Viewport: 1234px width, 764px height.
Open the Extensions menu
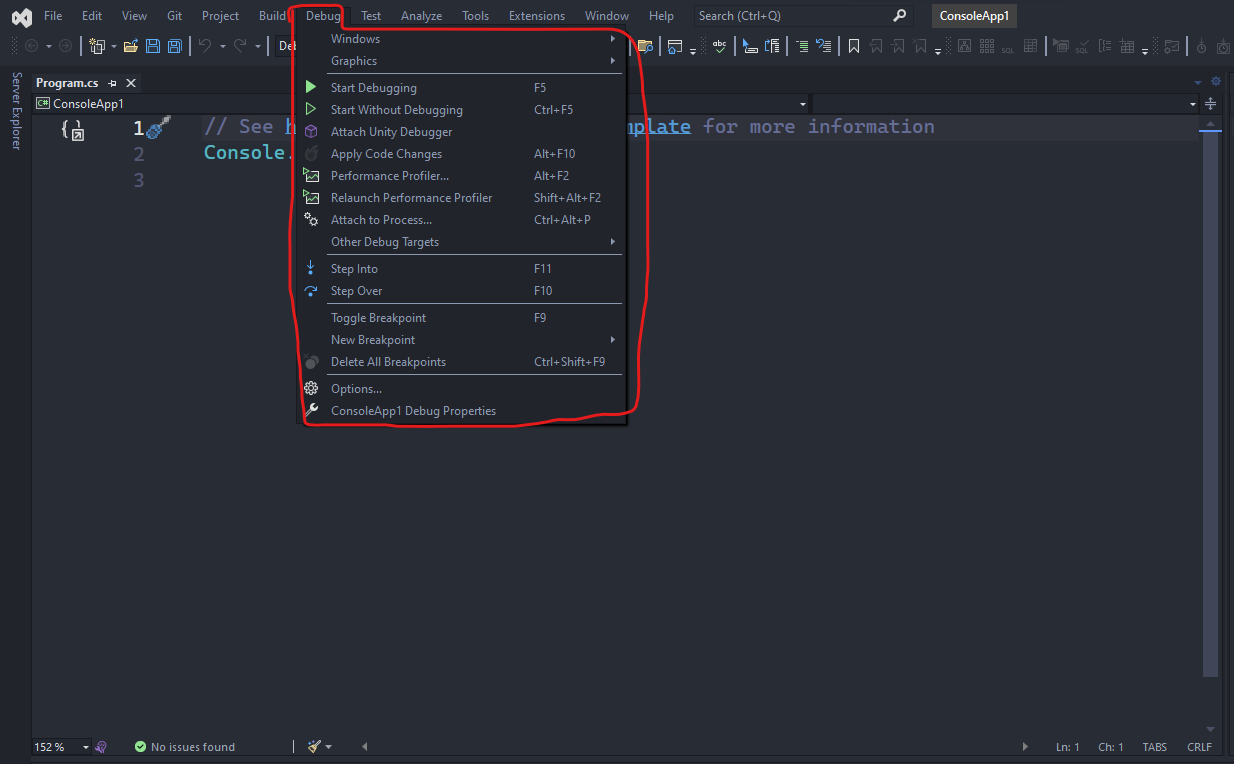(x=537, y=16)
